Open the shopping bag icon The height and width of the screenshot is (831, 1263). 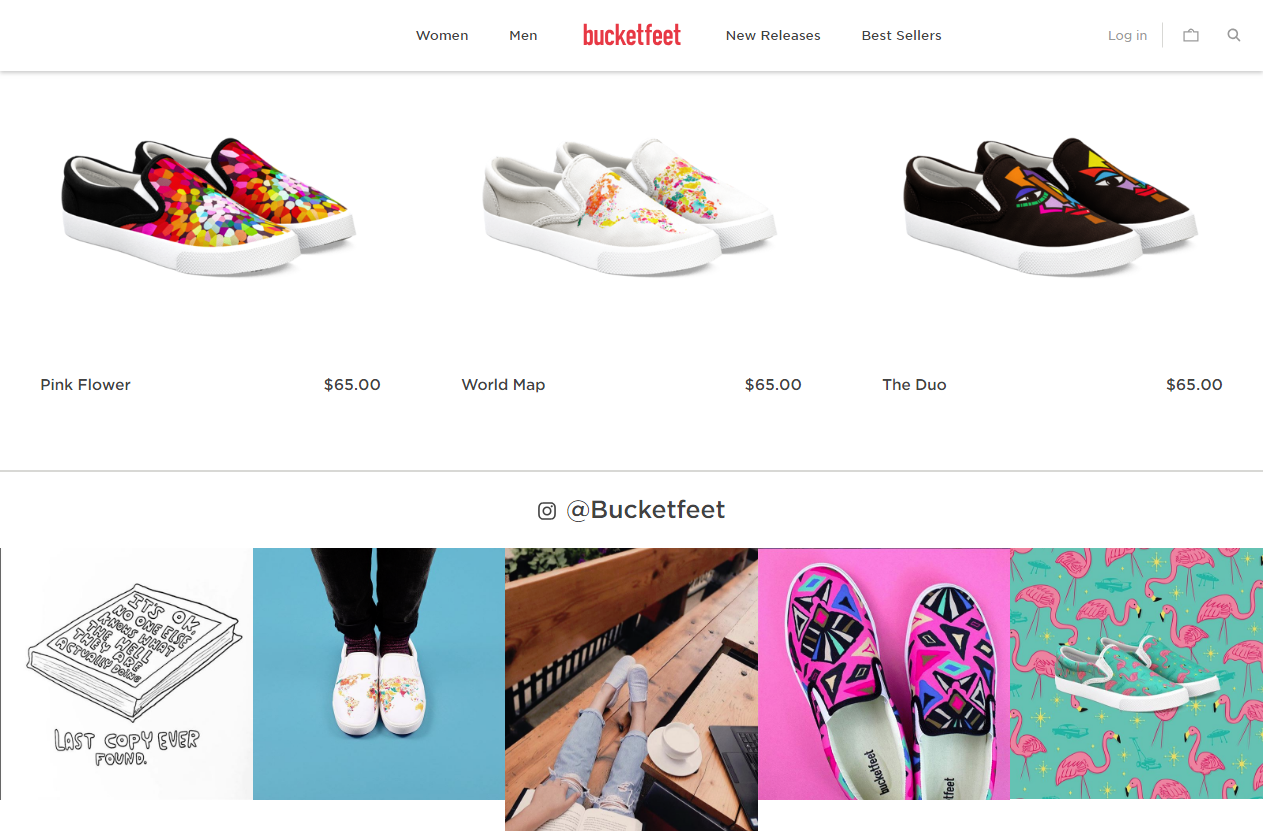point(1190,35)
